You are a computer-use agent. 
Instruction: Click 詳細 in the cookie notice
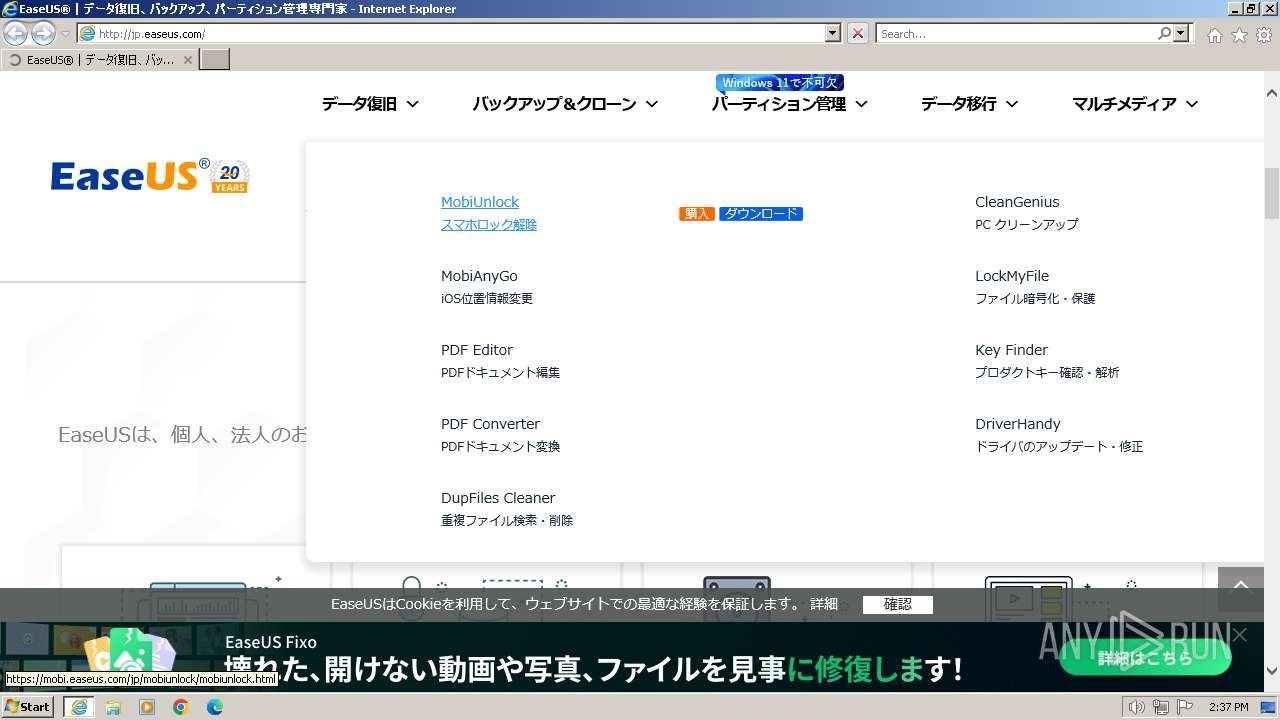[x=824, y=604]
